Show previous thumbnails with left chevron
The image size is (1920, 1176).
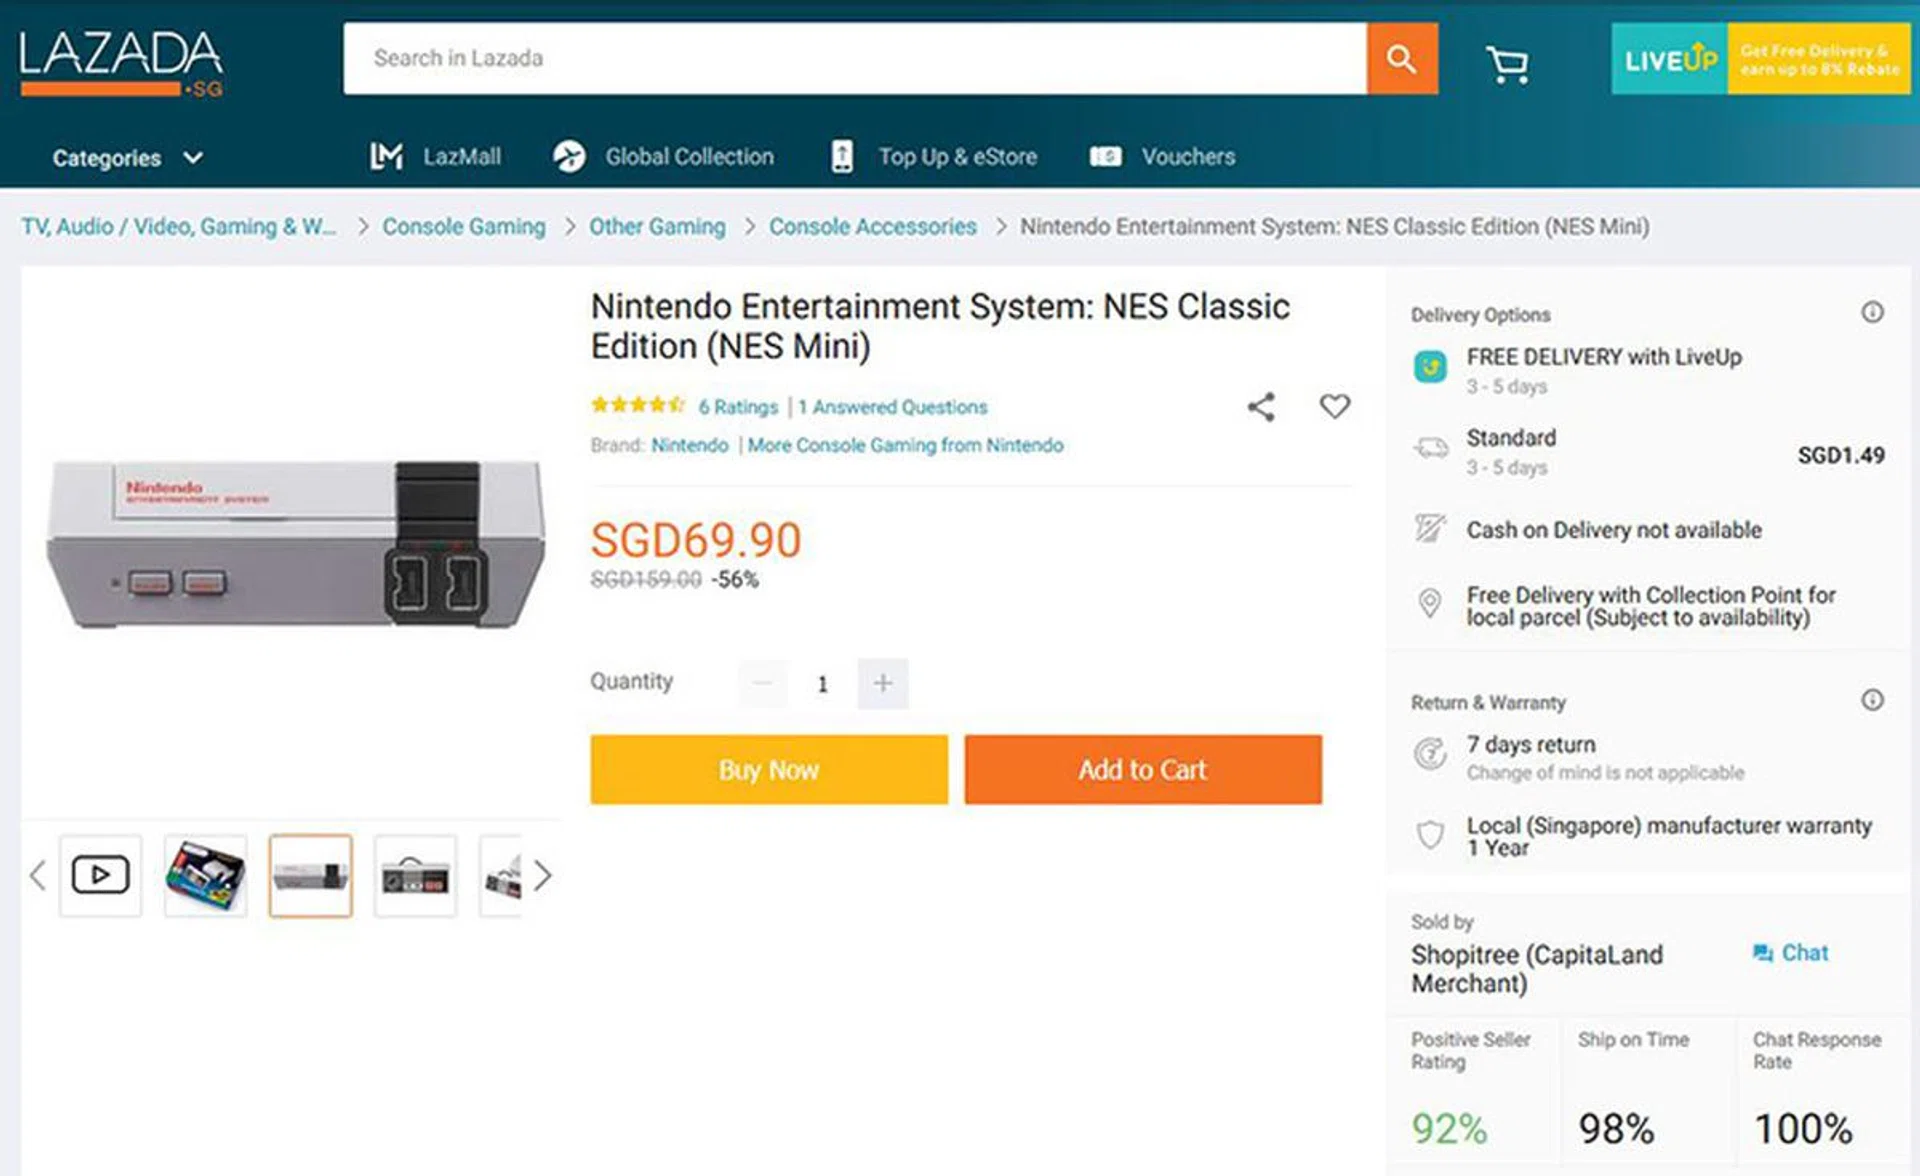pos(38,876)
